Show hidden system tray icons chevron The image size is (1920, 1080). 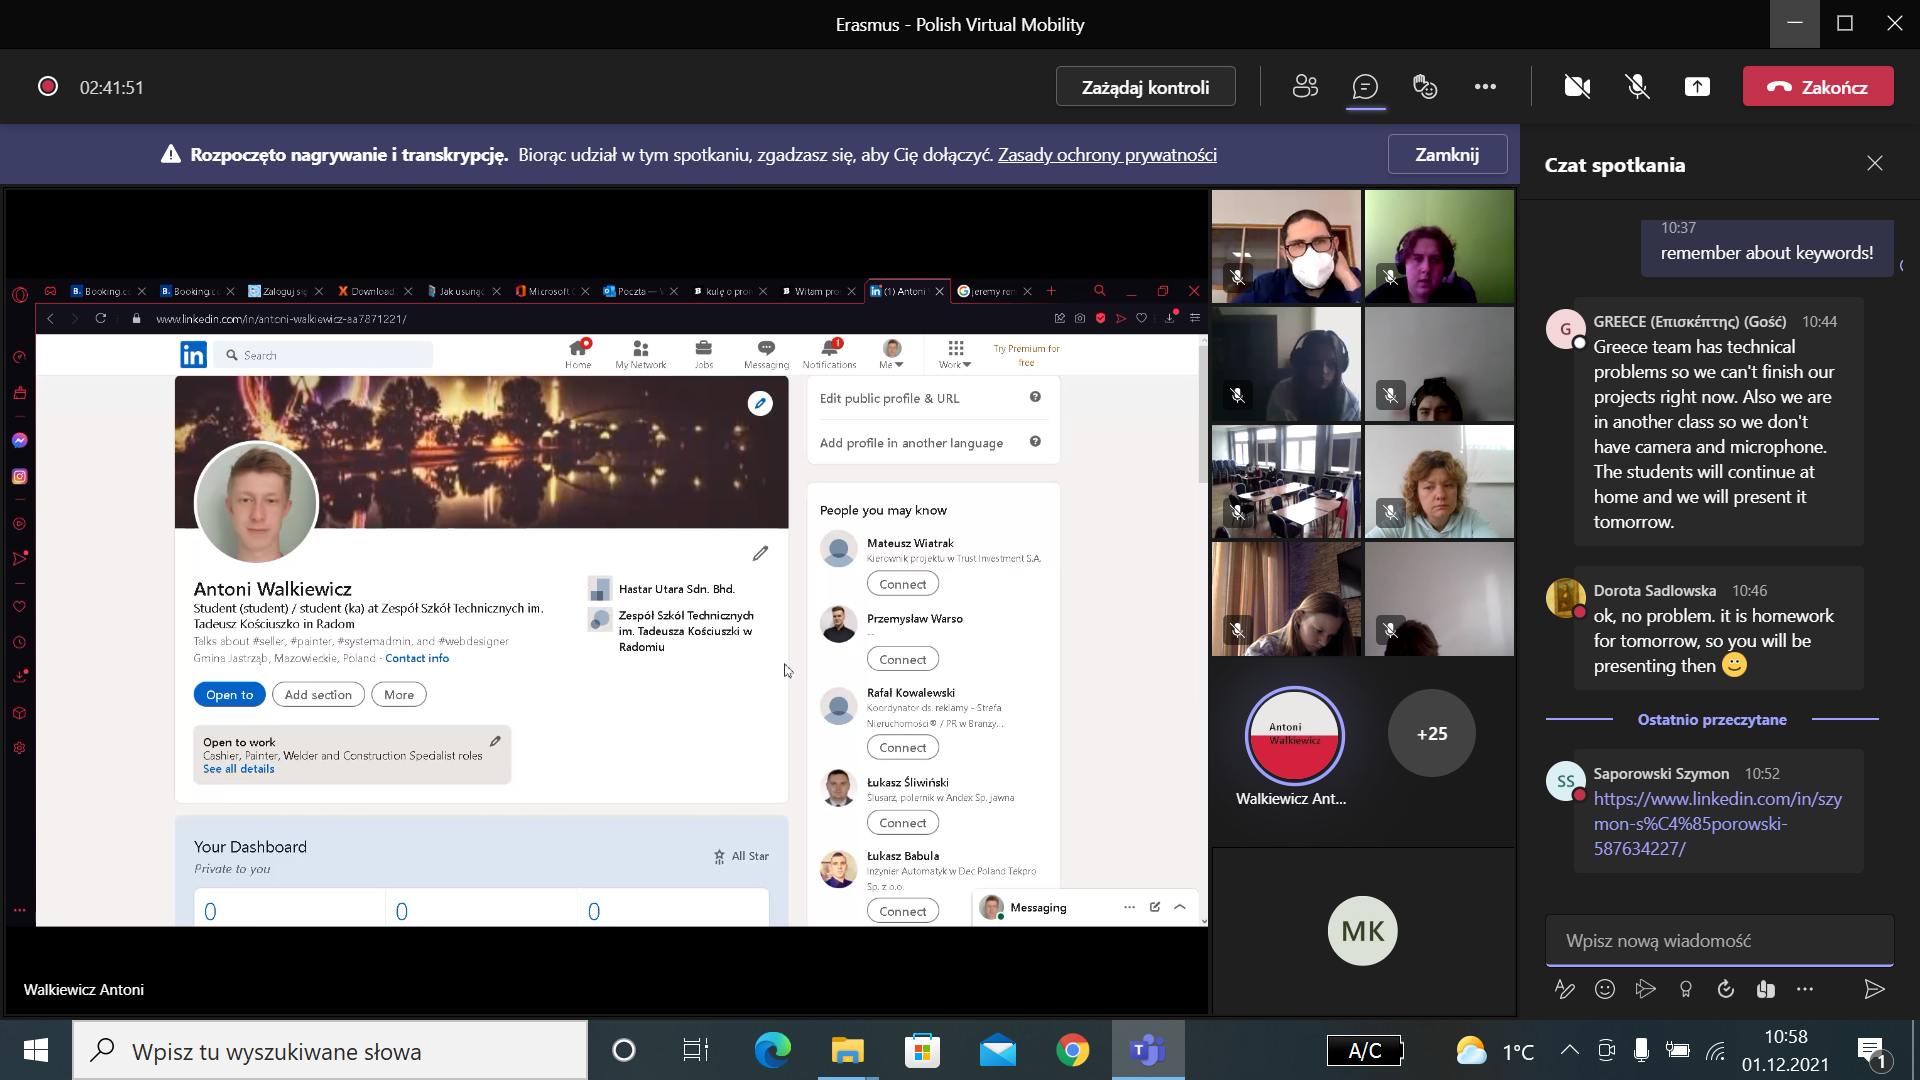(x=1570, y=1050)
